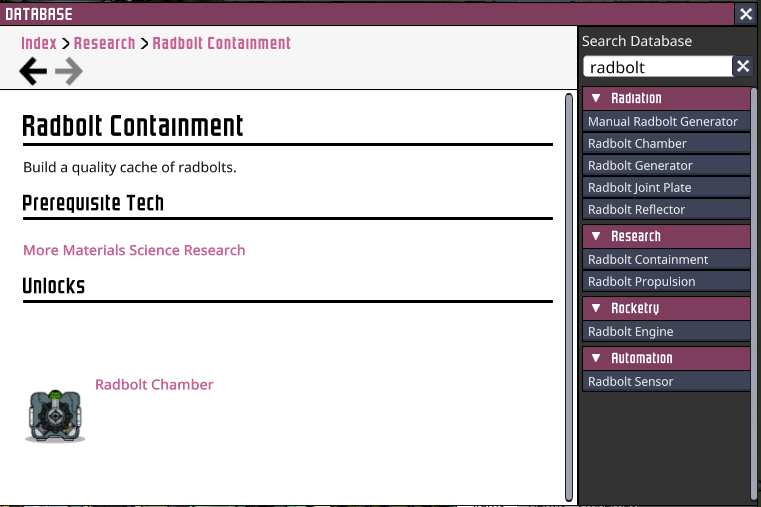Image resolution: width=761 pixels, height=507 pixels.
Task: Select Manual Radbolt Generator entry
Action: tap(666, 121)
